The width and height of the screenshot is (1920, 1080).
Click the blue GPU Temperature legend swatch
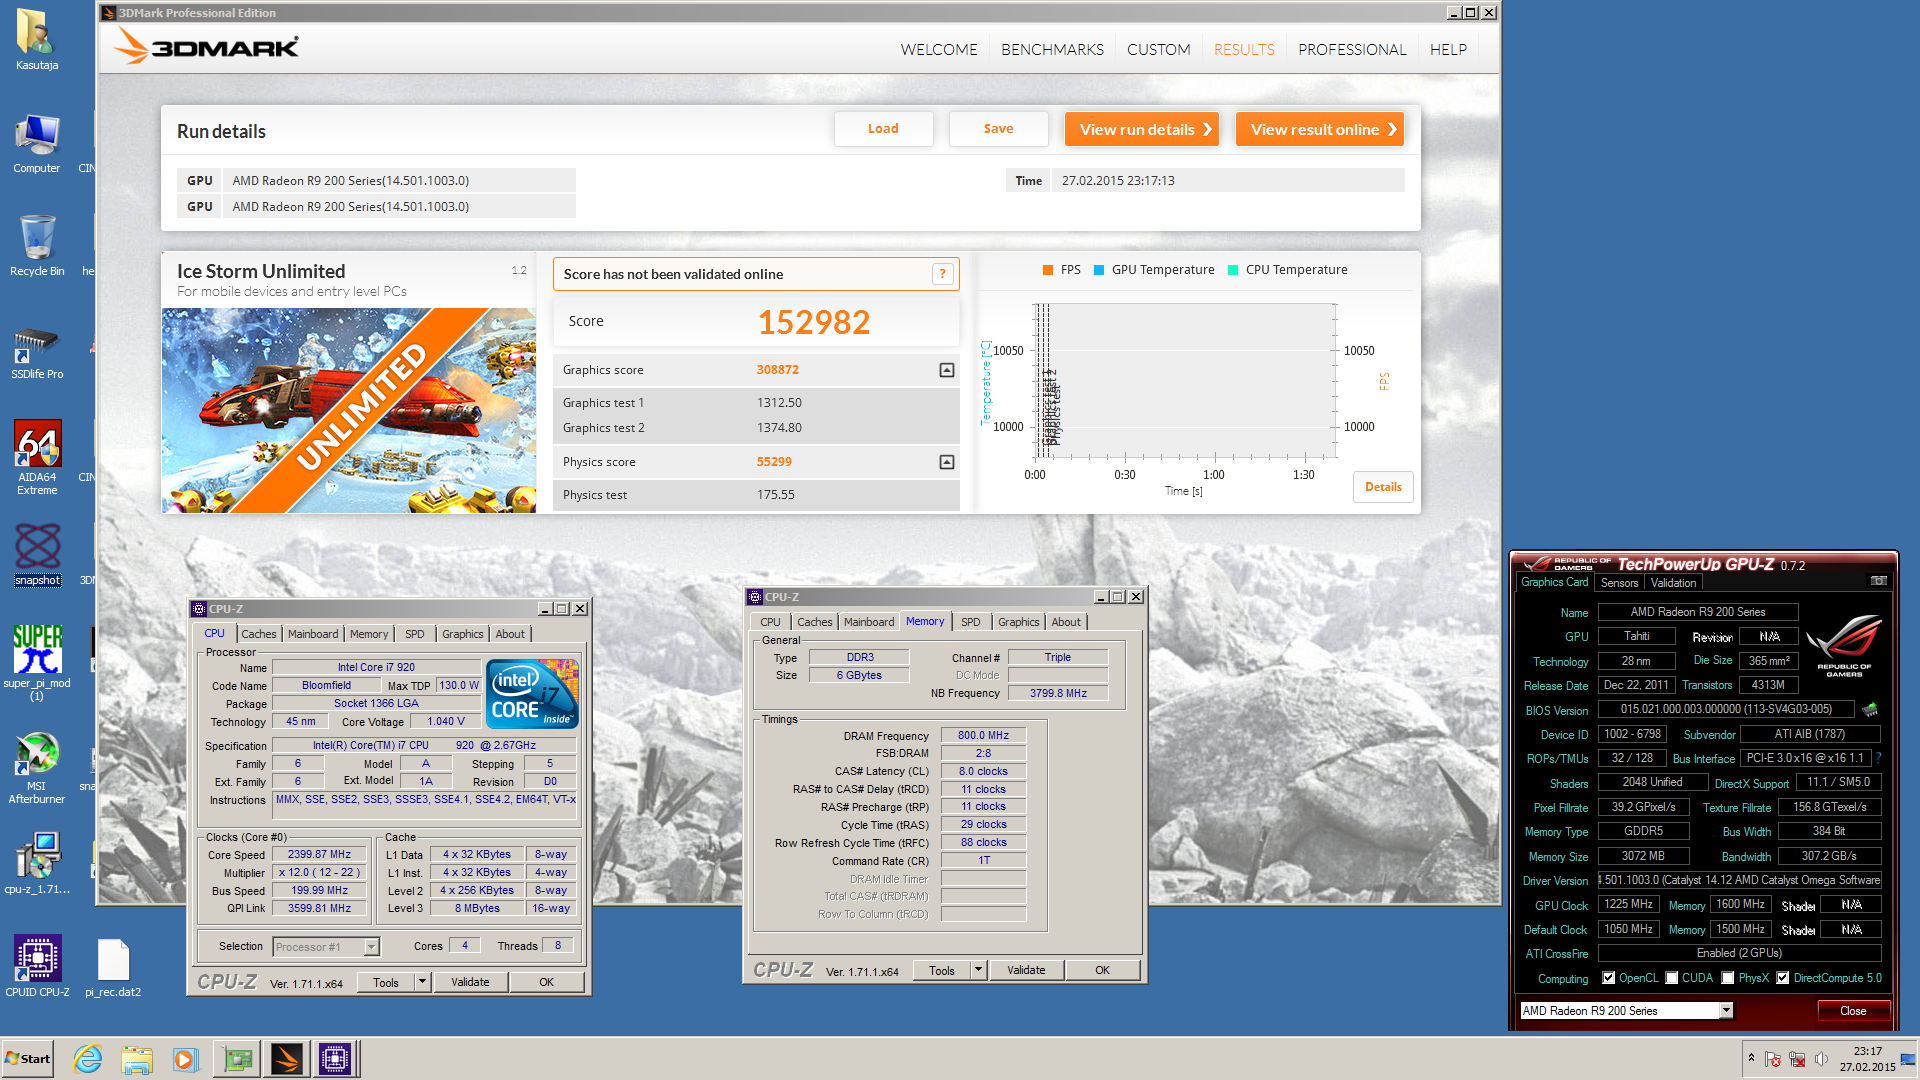[x=1099, y=270]
